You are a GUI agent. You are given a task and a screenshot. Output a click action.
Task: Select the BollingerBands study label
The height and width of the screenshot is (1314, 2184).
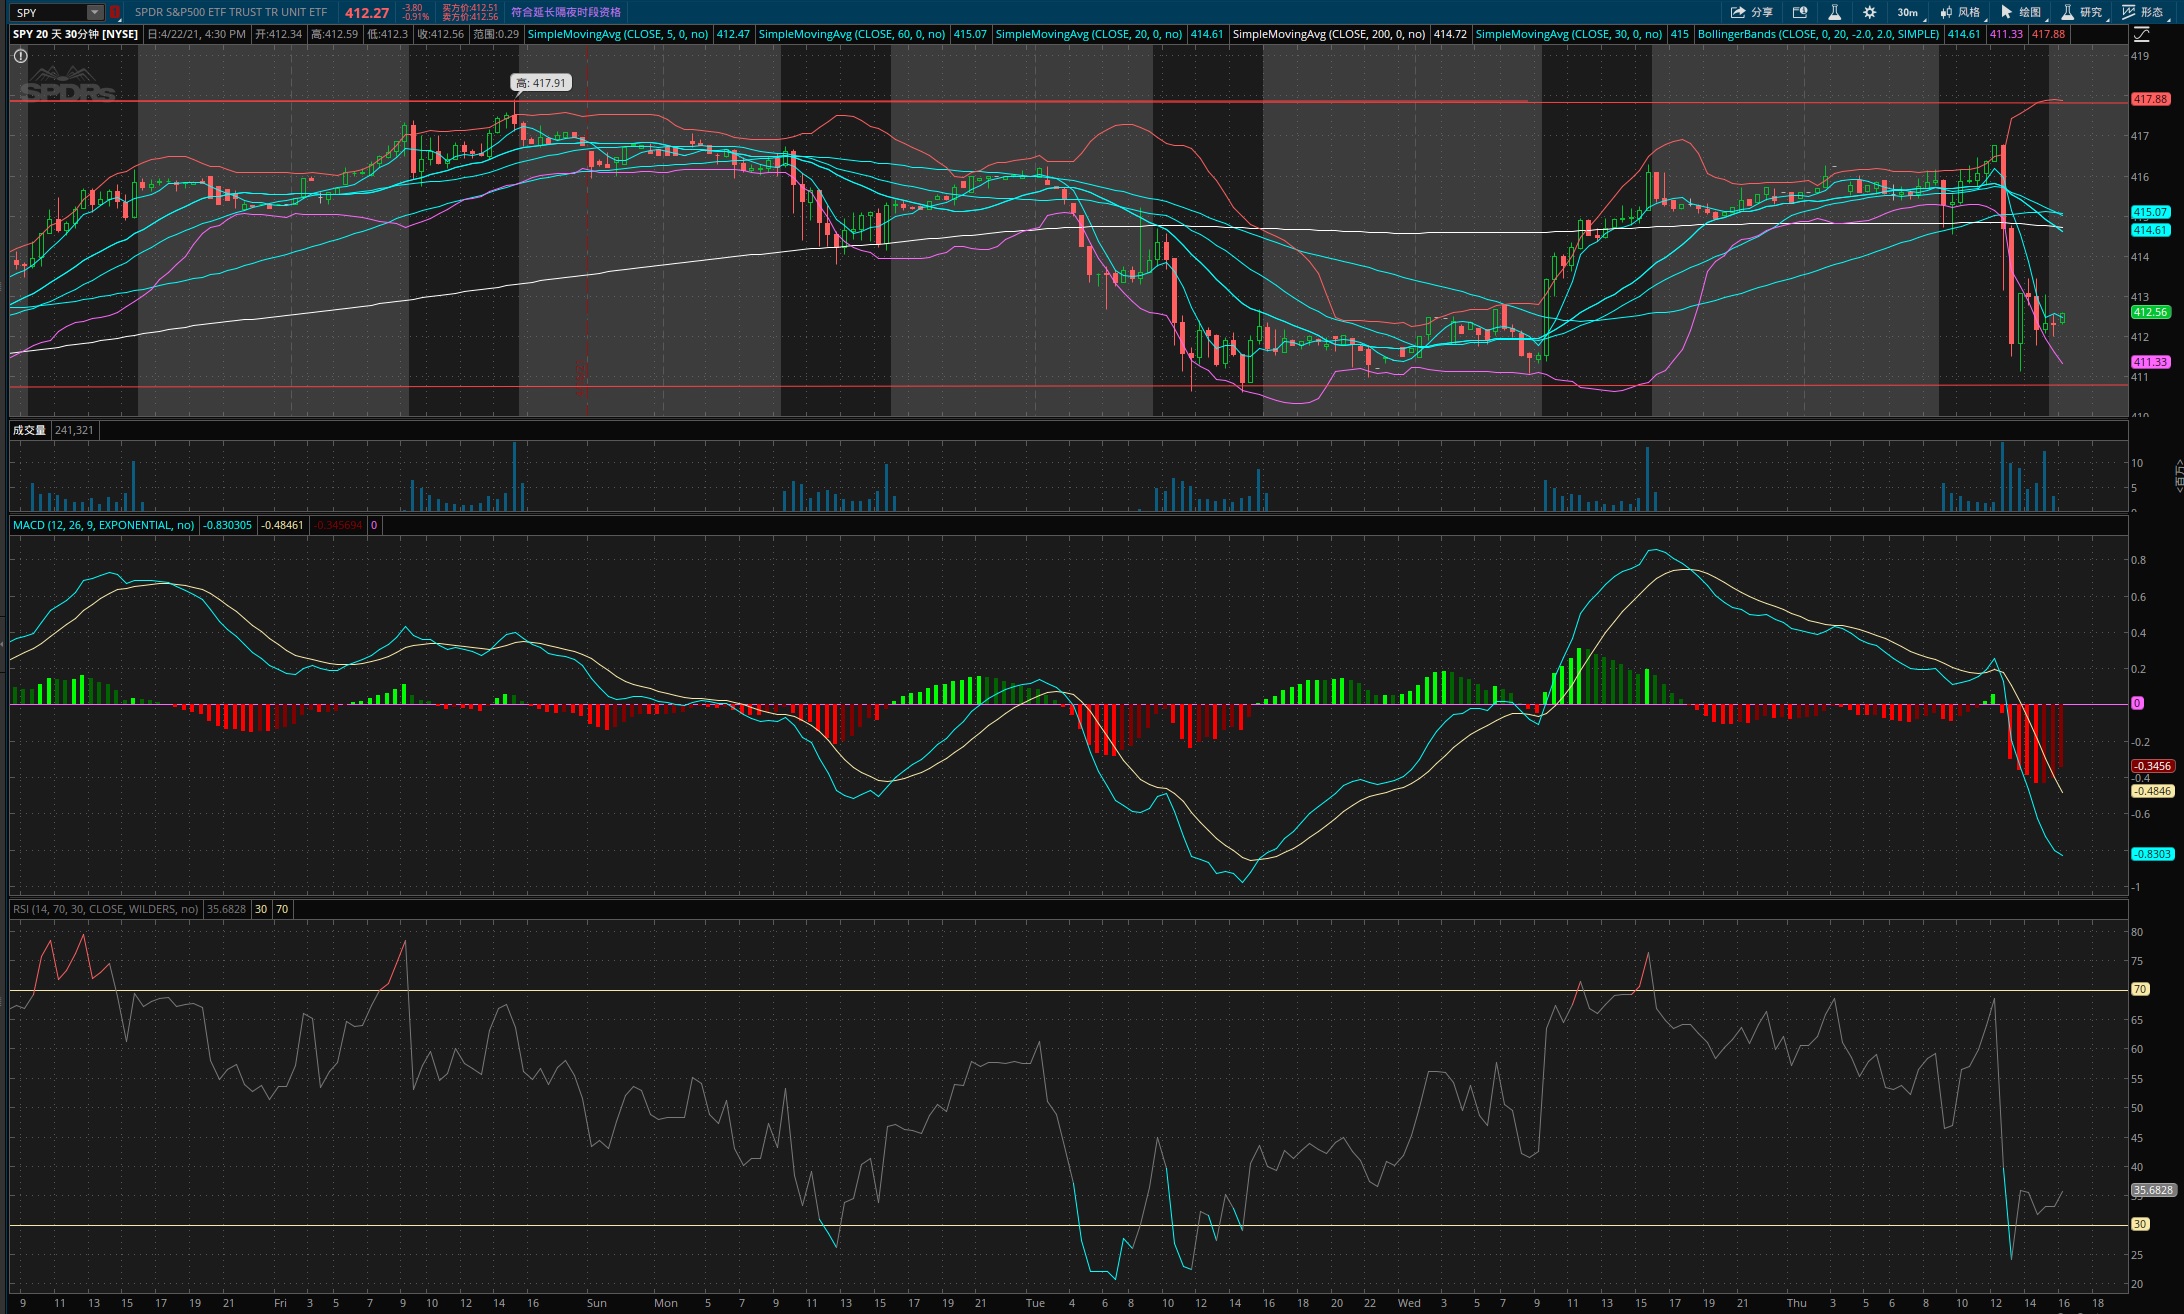[x=1818, y=34]
